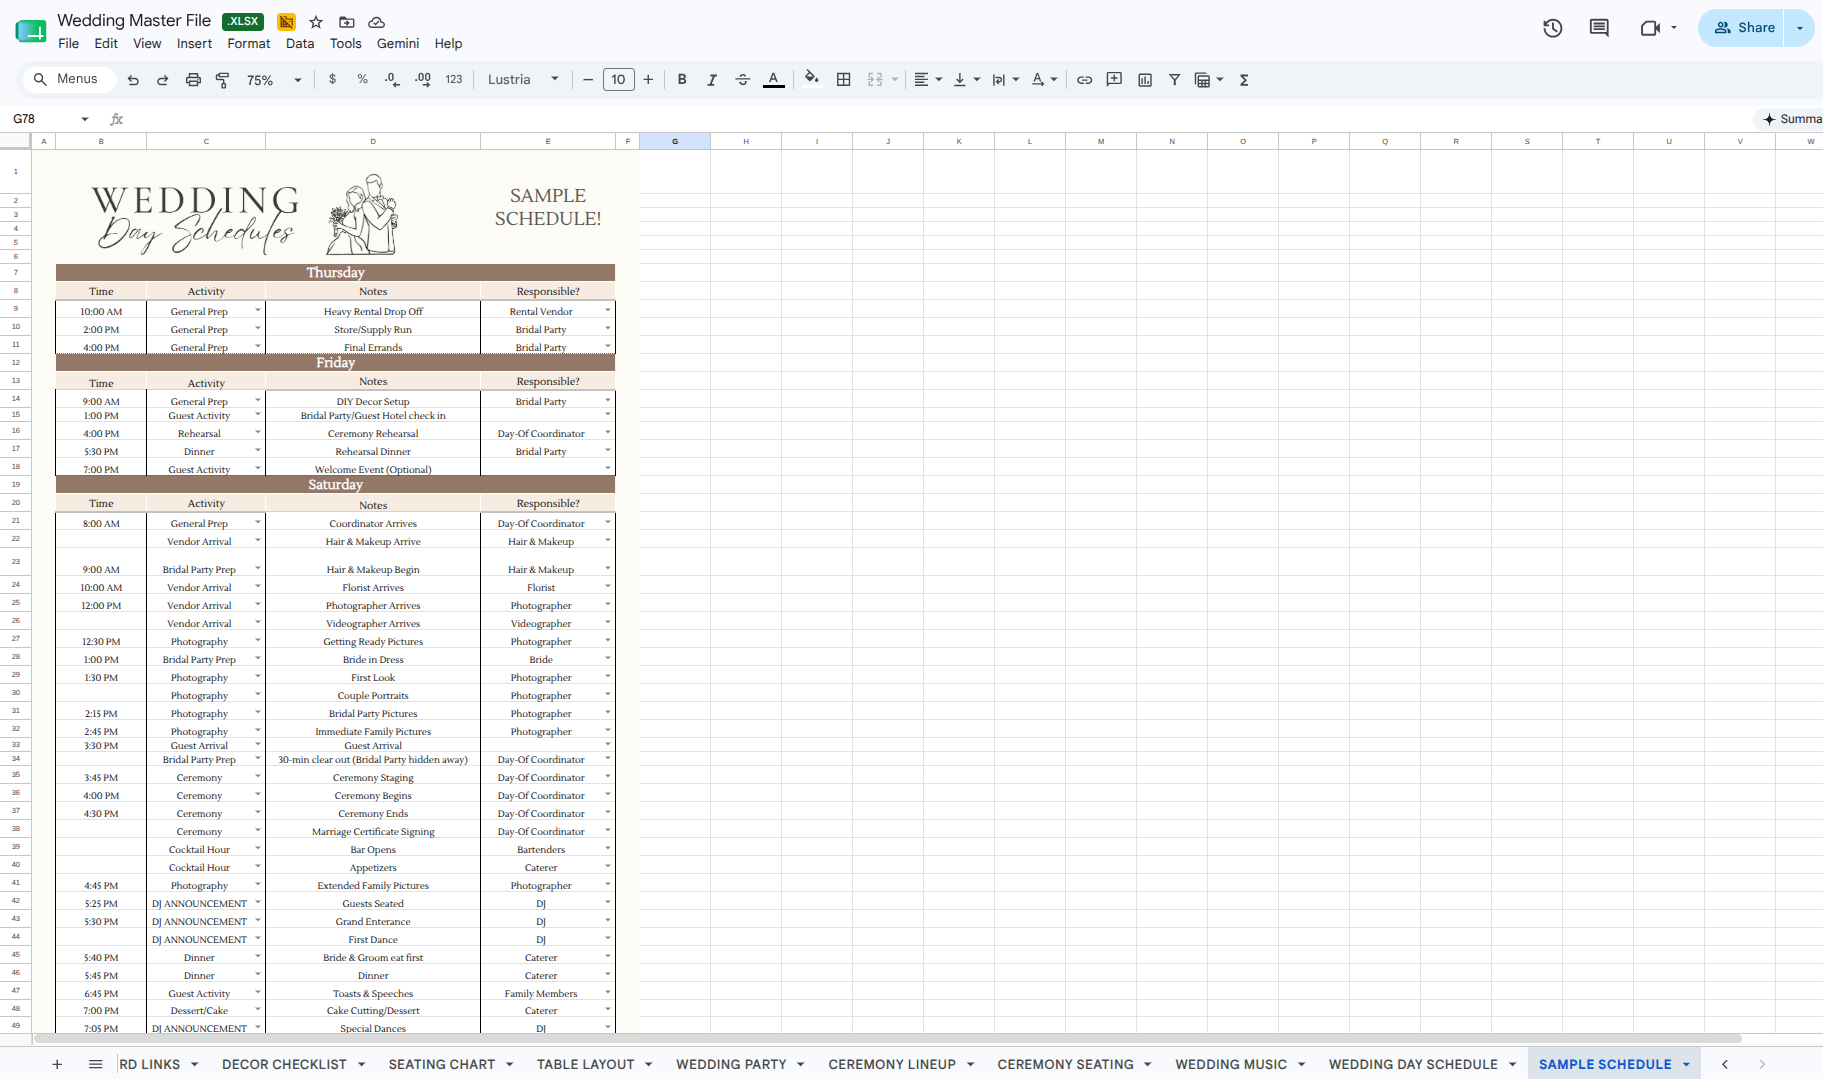Insert a comment
Image resolution: width=1823 pixels, height=1079 pixels.
click(x=1114, y=80)
